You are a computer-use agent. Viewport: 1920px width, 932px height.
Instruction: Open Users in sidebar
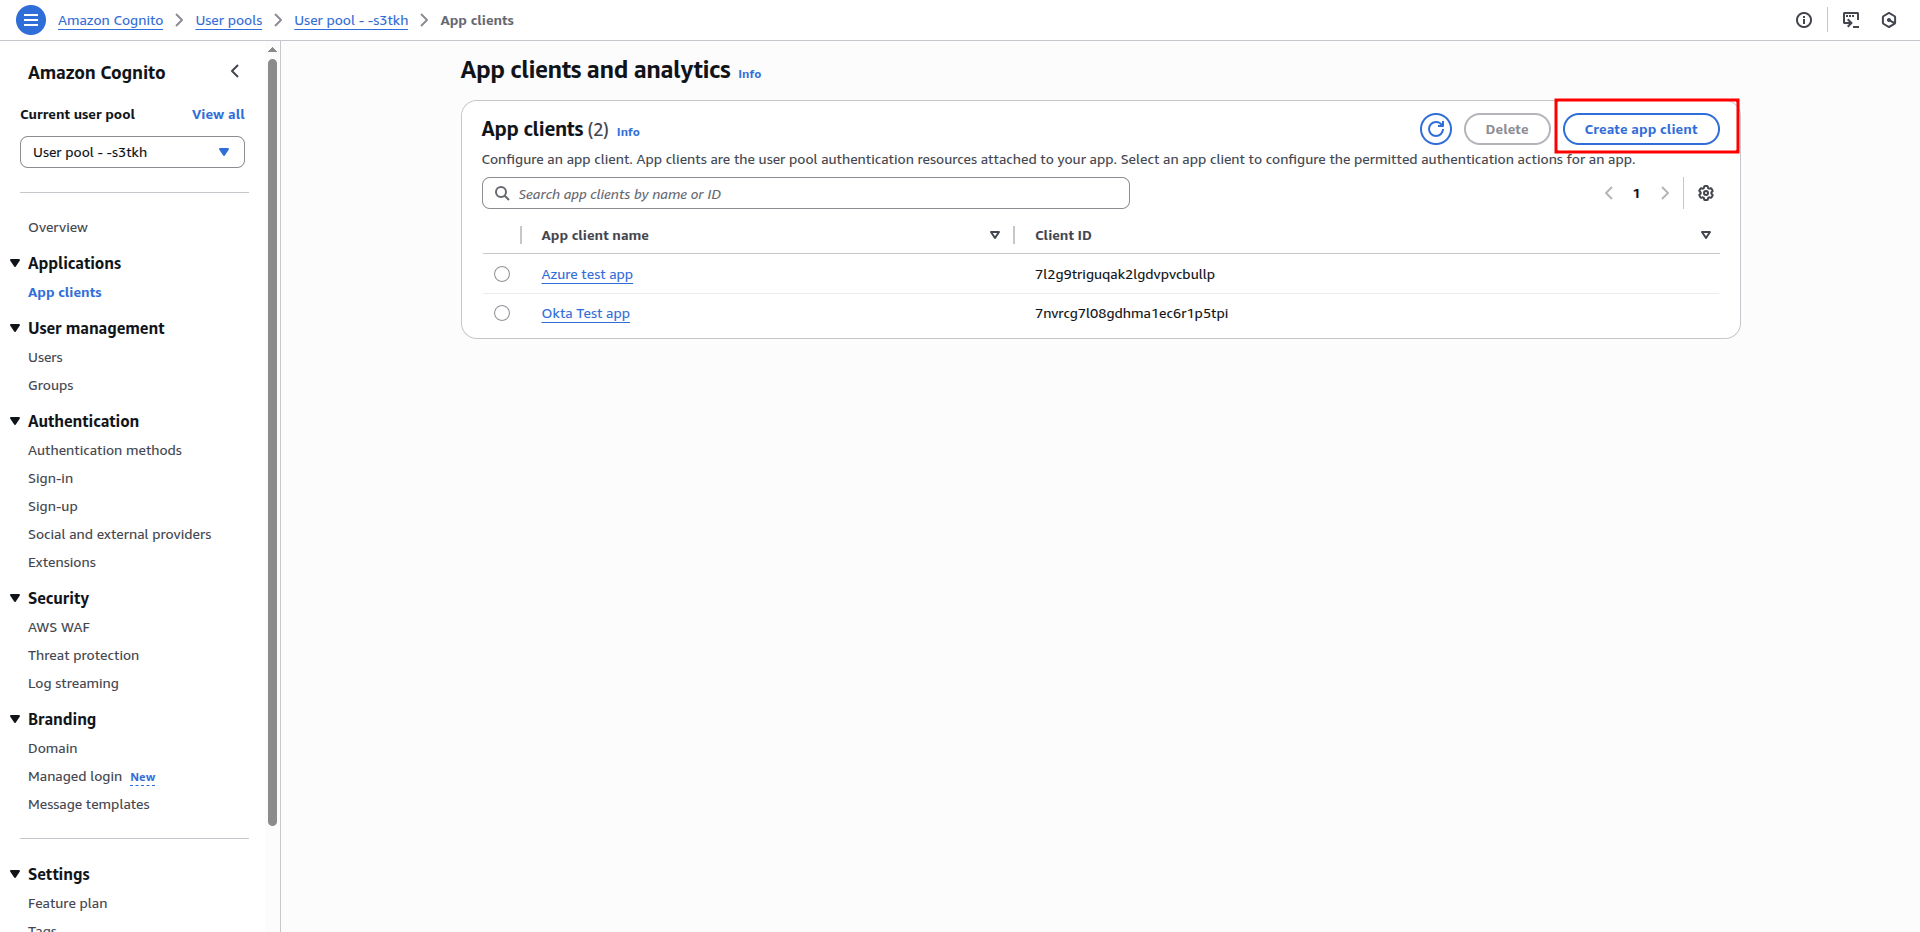(x=45, y=357)
